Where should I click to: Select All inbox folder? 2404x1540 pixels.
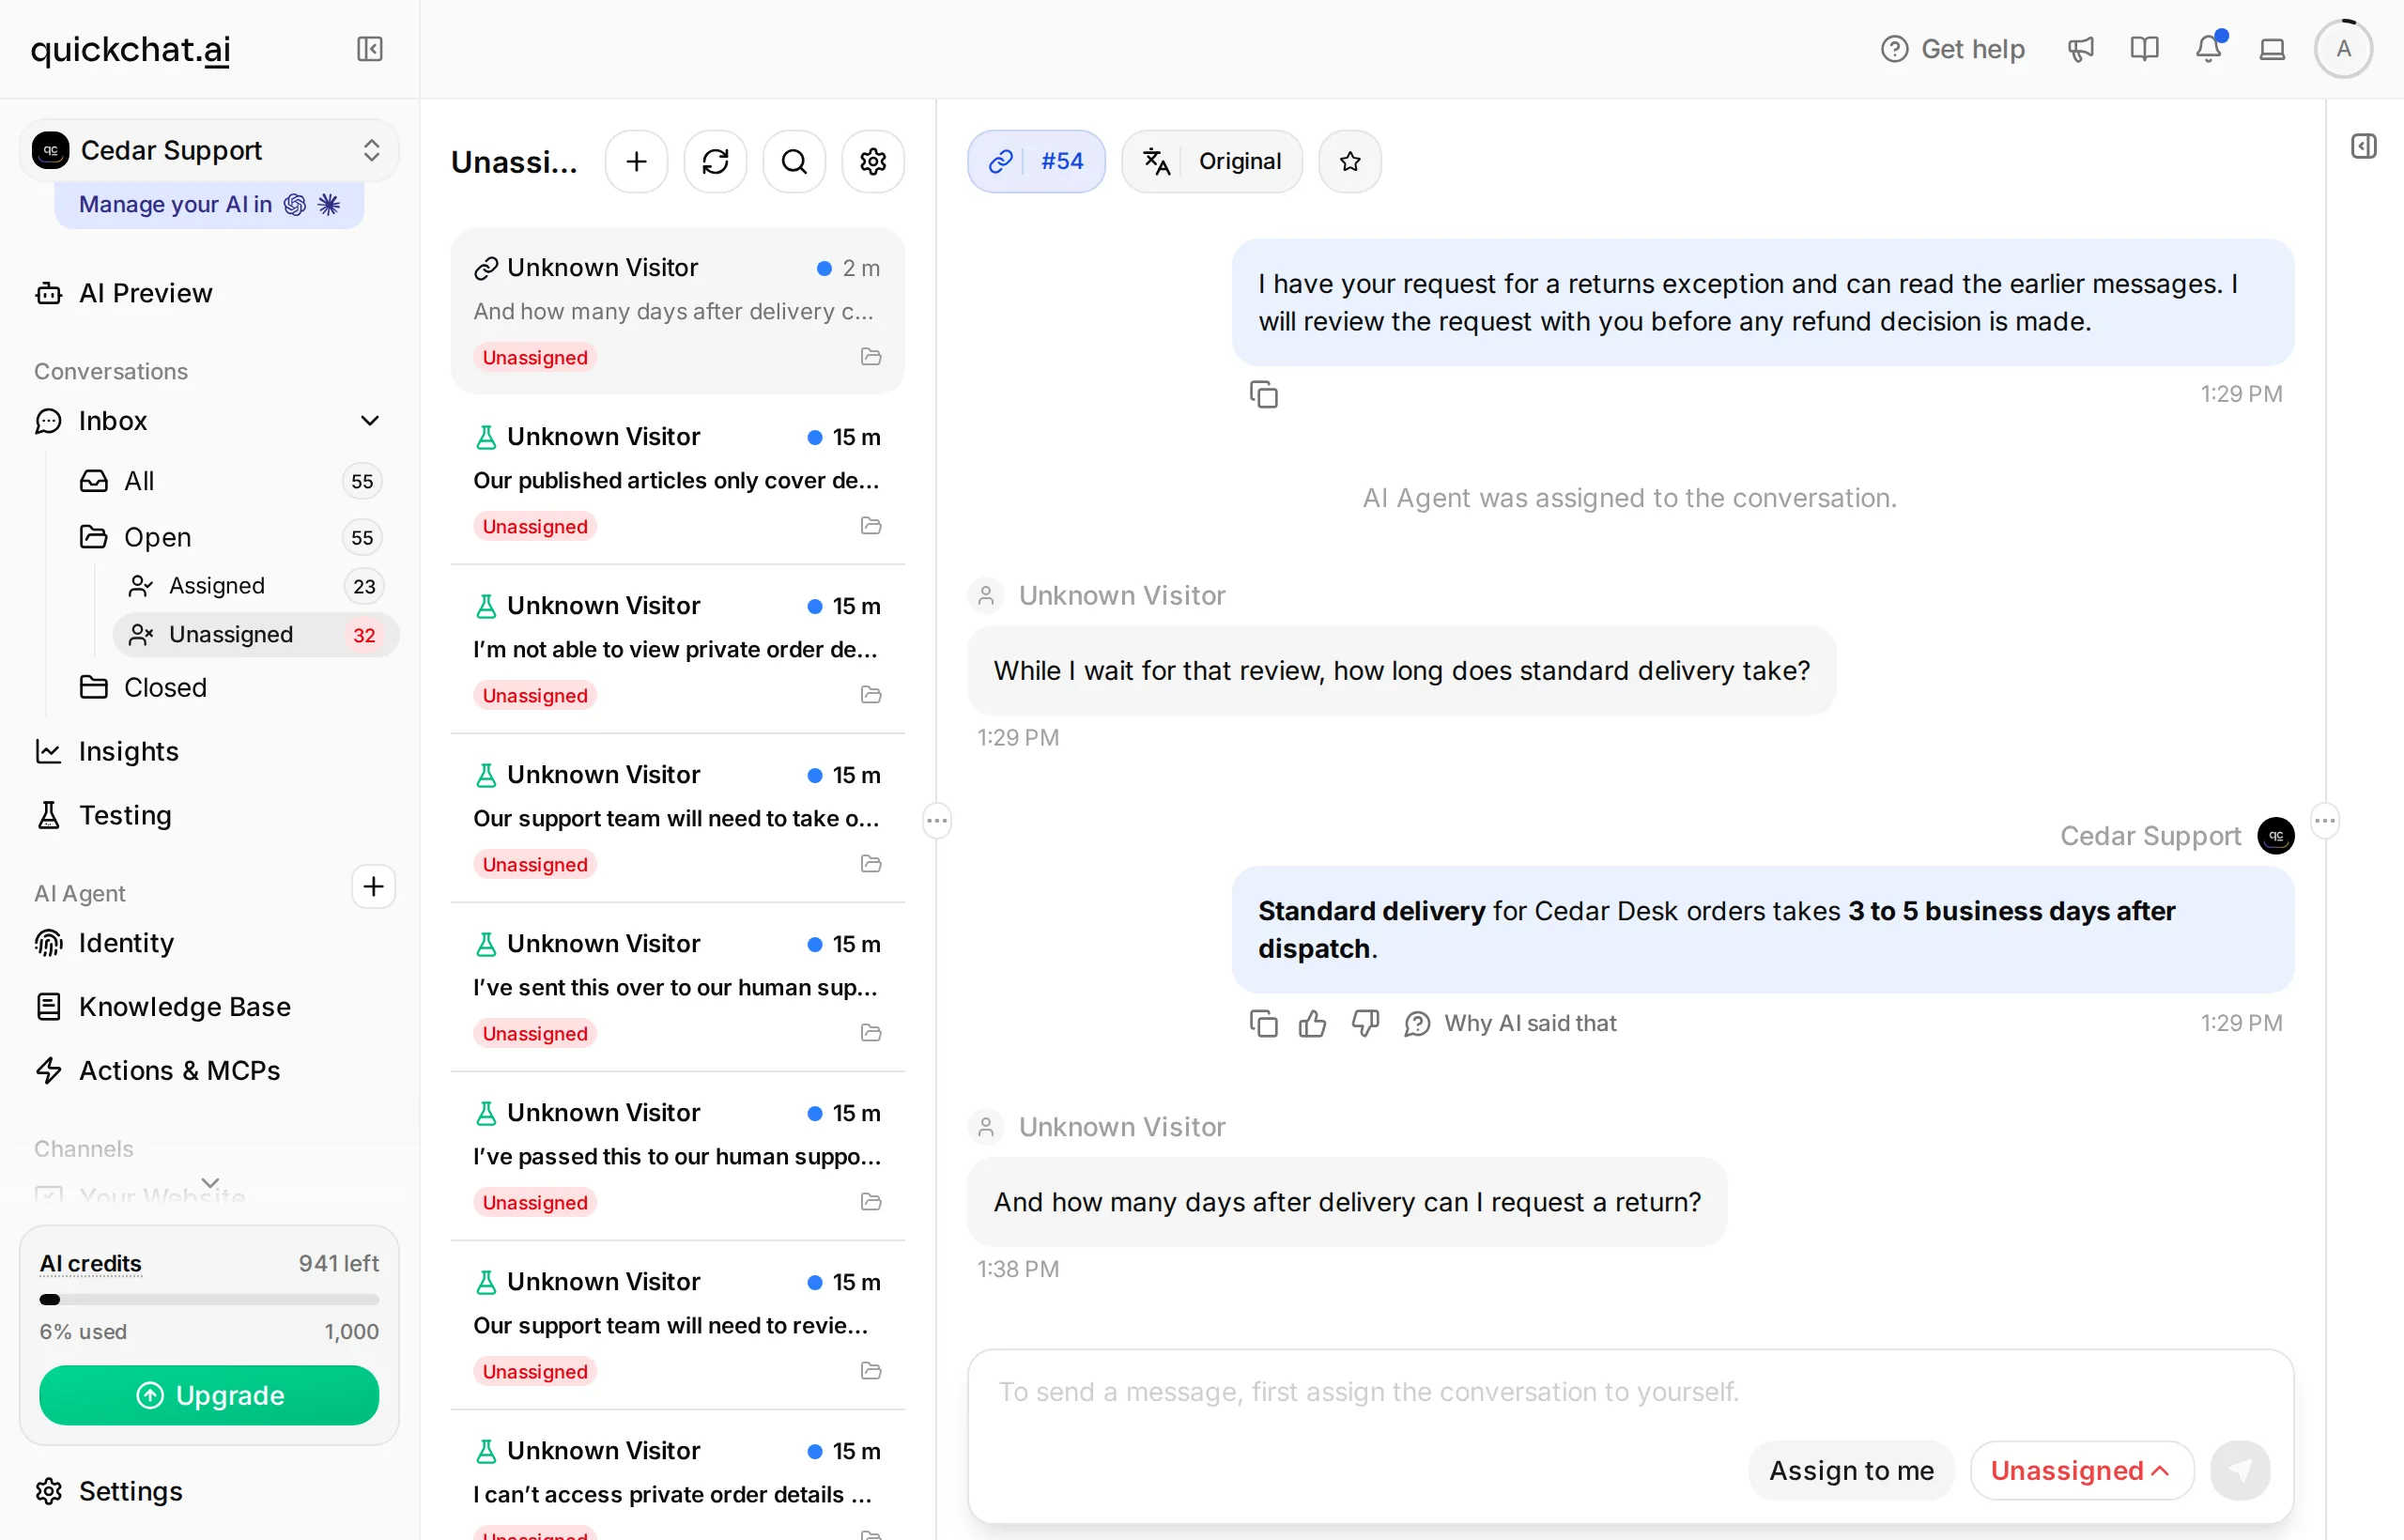[x=229, y=481]
